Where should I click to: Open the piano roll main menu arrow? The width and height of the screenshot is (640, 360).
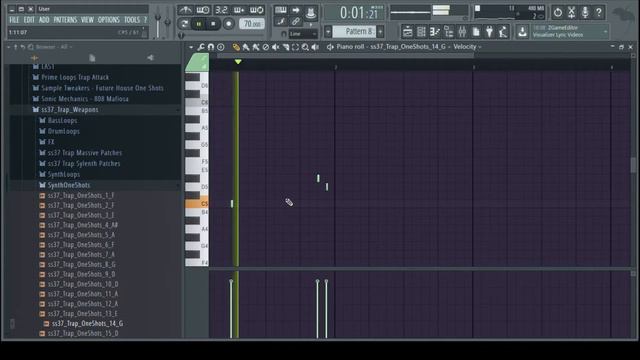pos(191,47)
